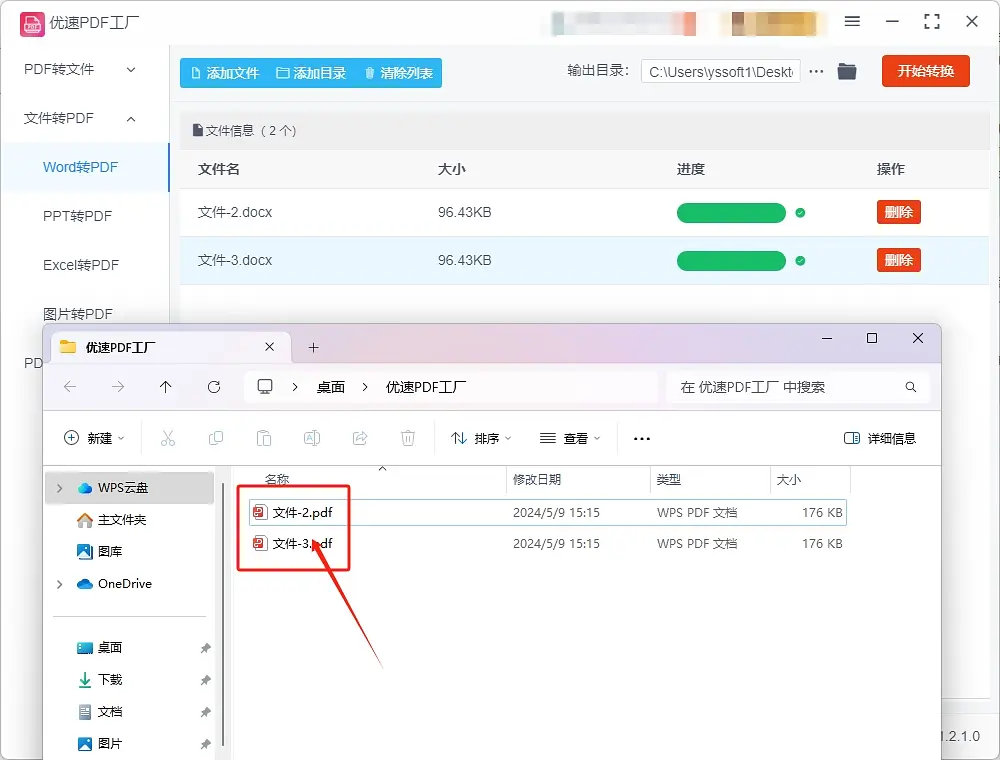Expand the WPS云盘 tree node
Screen dimensions: 1000x760
[60, 488]
